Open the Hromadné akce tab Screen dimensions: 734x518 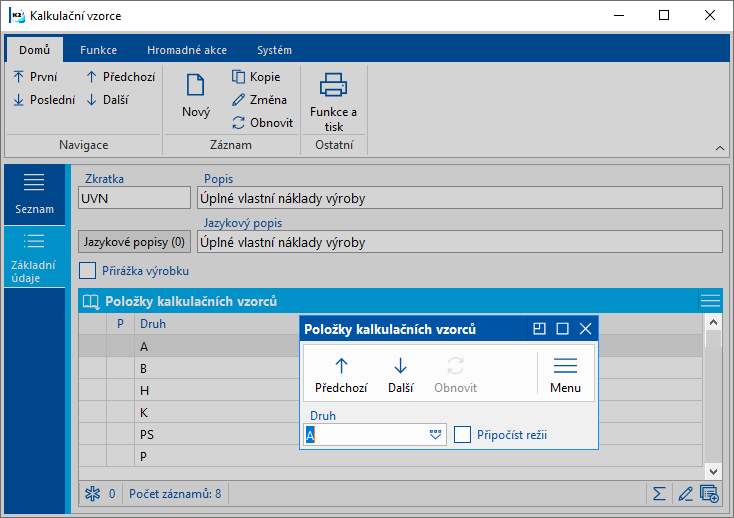coord(186,50)
